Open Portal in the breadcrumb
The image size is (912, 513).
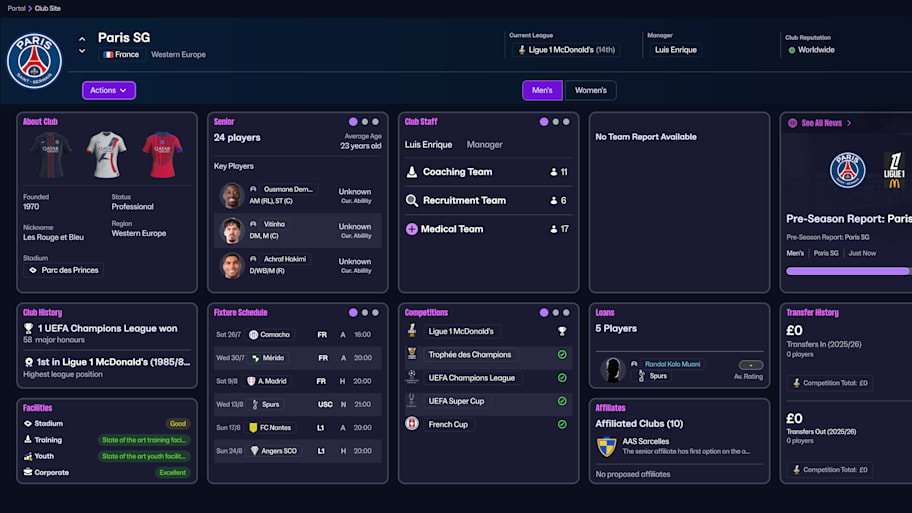pos(16,8)
